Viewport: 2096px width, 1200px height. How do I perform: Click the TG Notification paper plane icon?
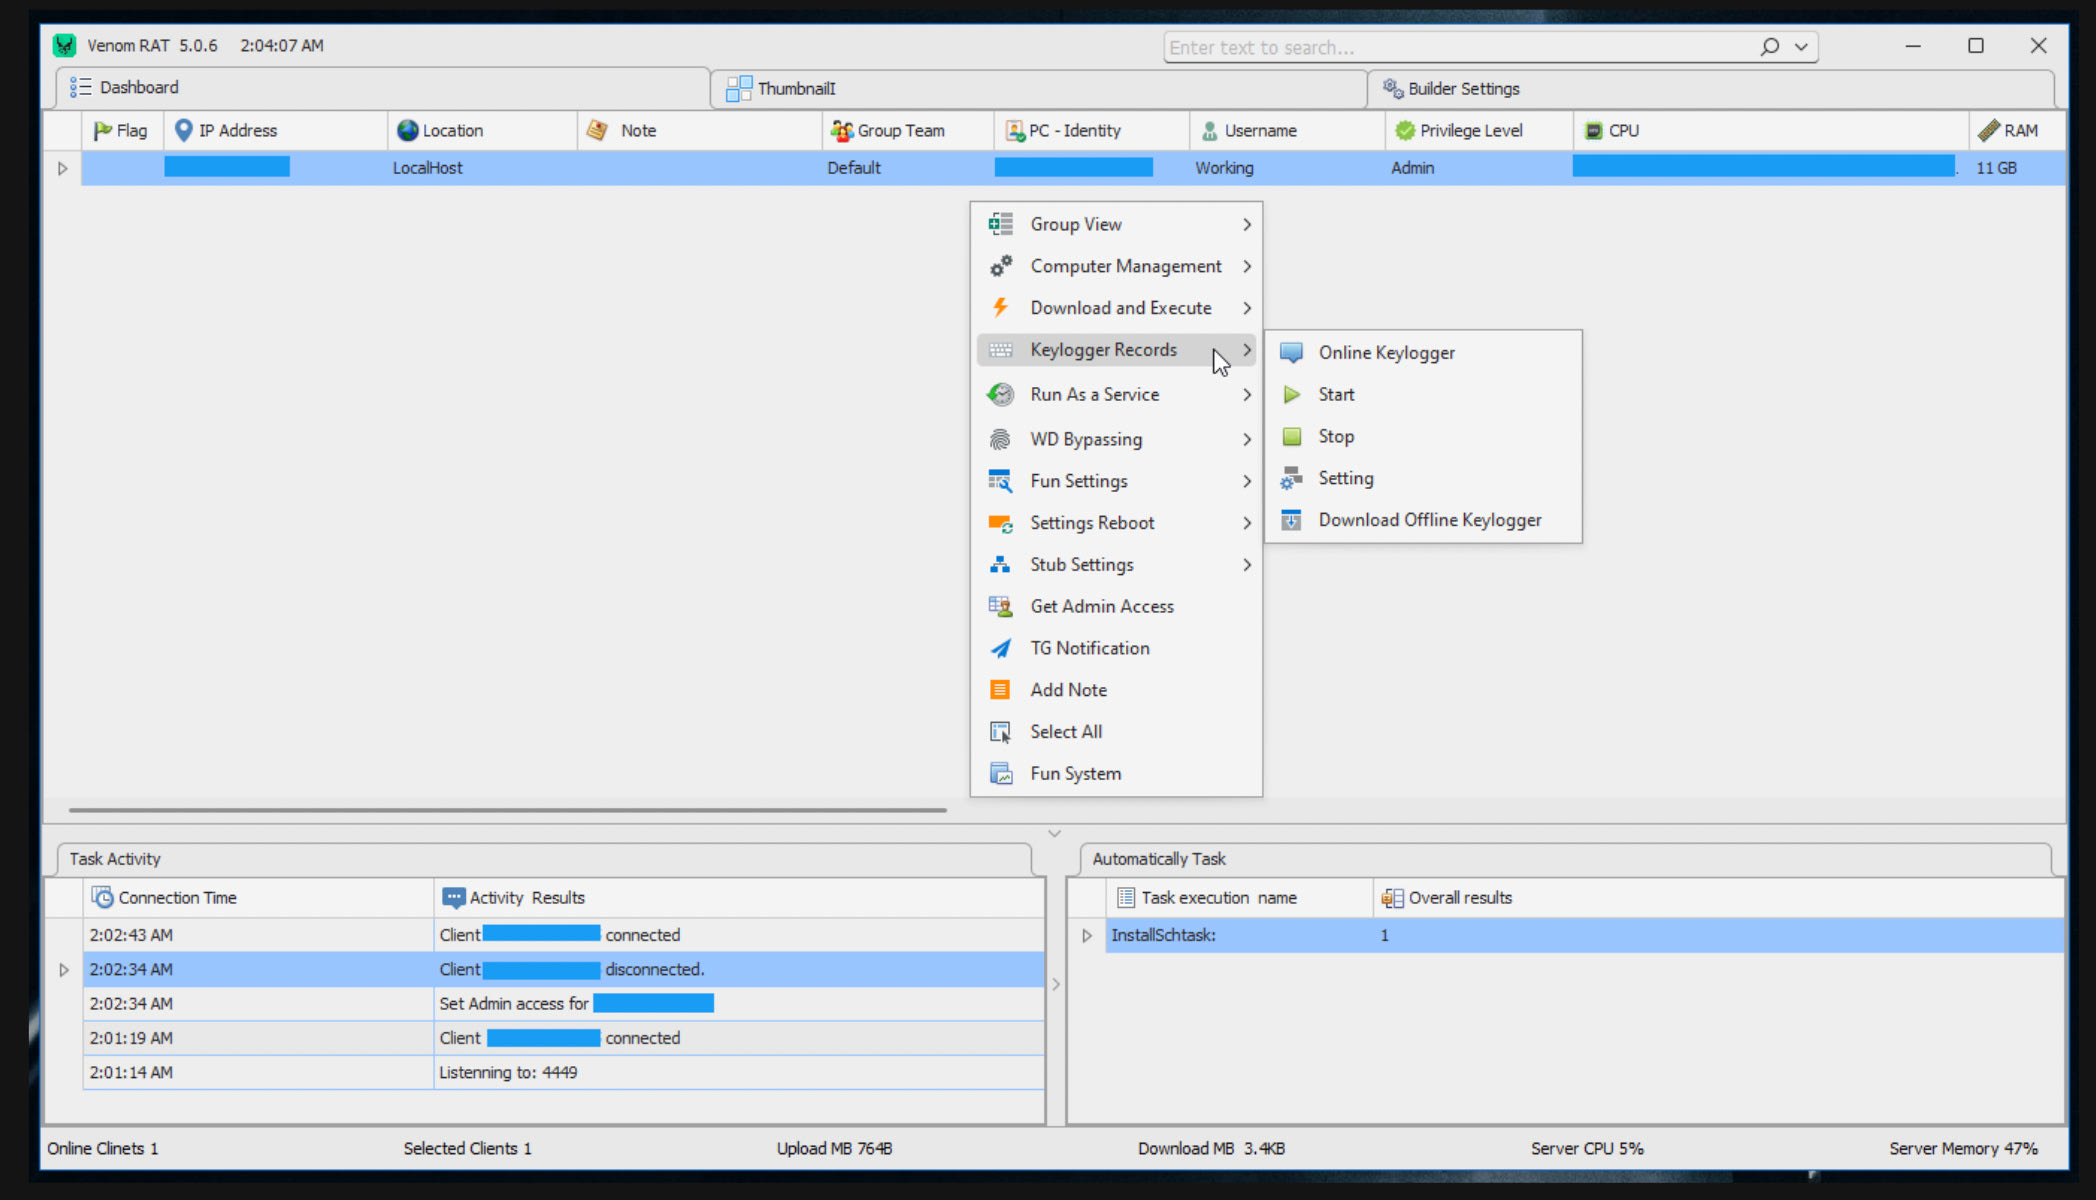tap(1000, 648)
